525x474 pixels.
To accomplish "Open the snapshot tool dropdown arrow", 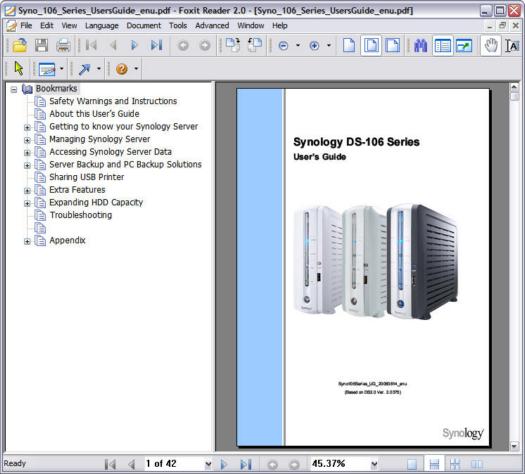I will click(62, 69).
